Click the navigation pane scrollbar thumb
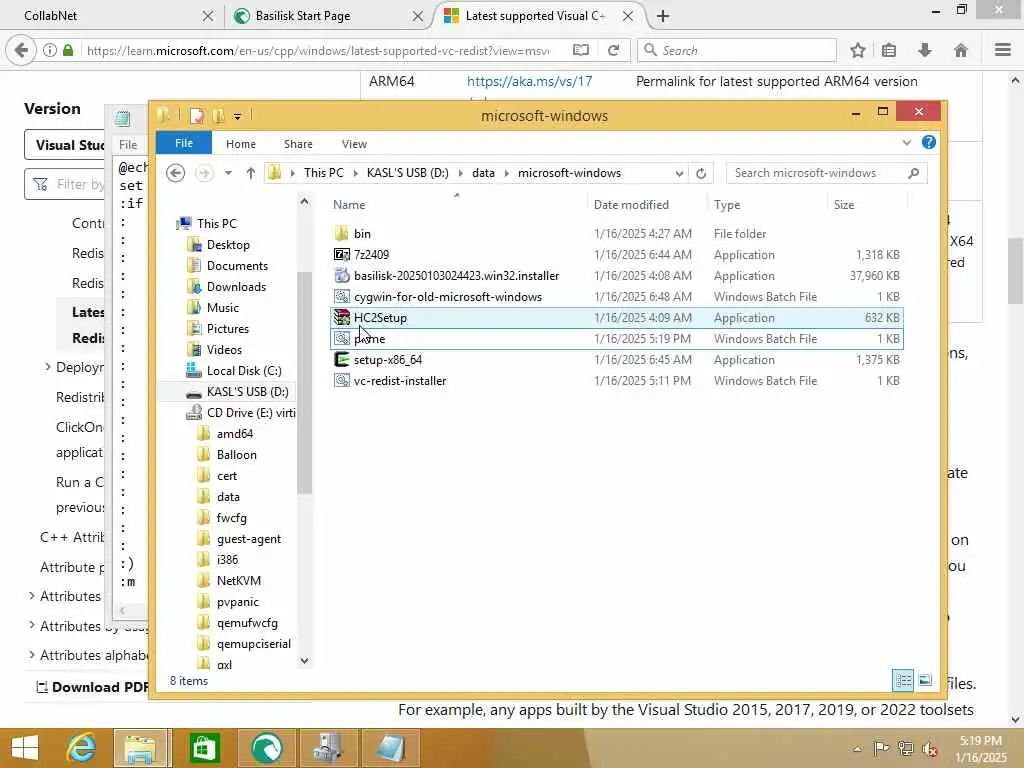The height and width of the screenshot is (768, 1024). tap(304, 382)
